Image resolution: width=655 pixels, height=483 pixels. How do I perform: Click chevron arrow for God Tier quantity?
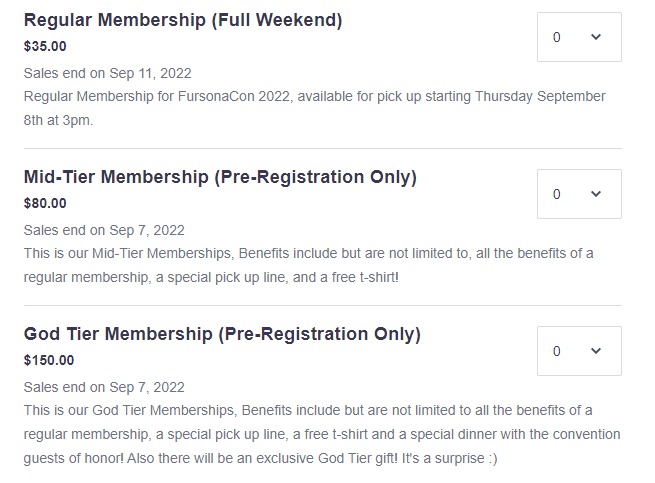point(596,351)
